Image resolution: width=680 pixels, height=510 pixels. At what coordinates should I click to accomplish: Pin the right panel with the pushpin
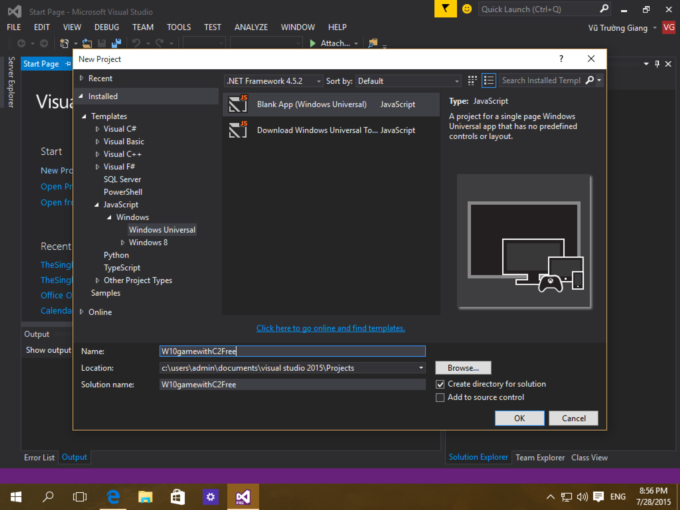click(657, 64)
